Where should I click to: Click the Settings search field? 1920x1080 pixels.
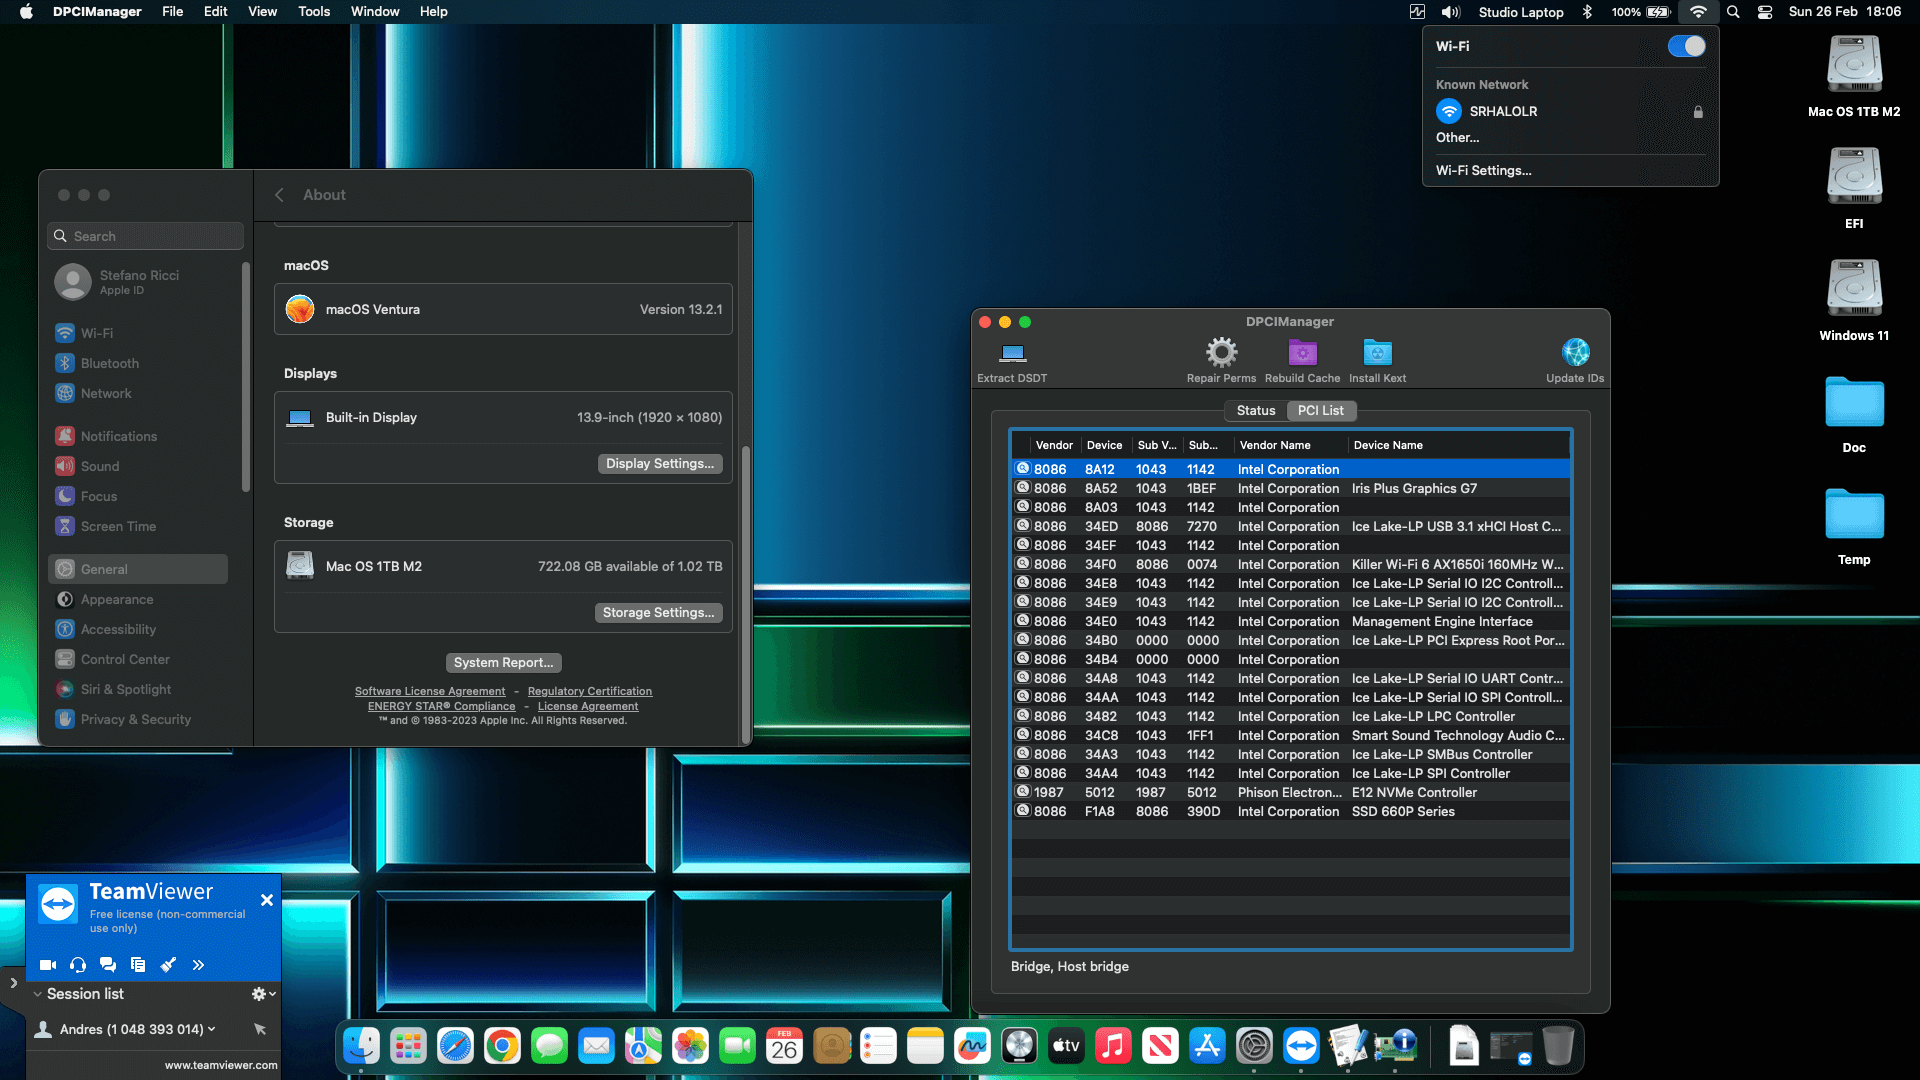[146, 236]
